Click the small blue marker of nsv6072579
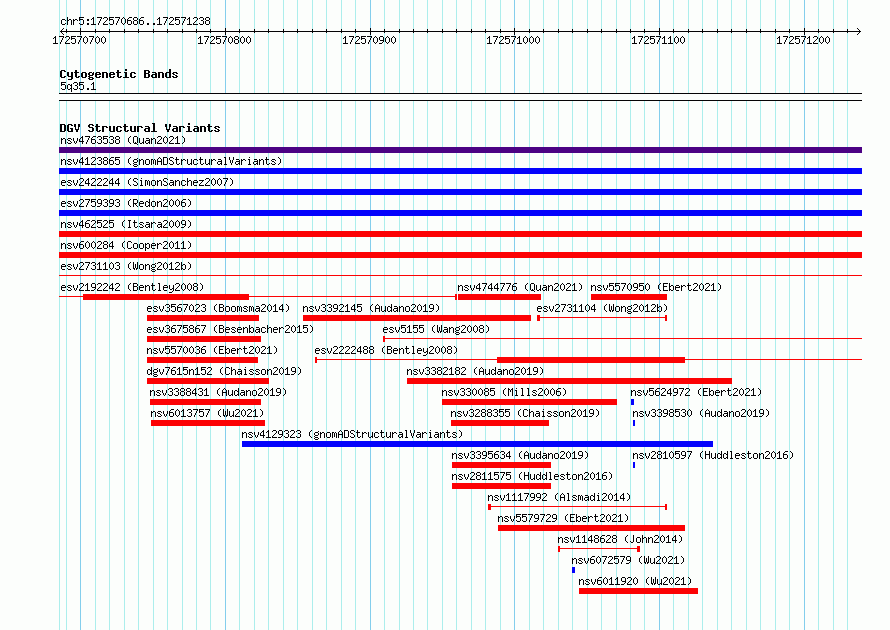The image size is (890, 630). tap(573, 570)
